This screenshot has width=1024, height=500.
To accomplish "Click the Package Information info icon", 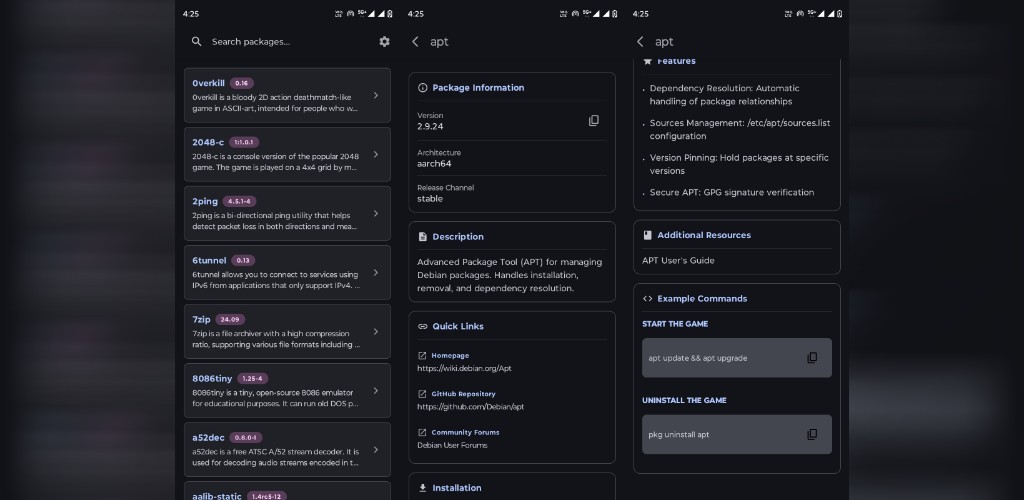I will click(x=423, y=87).
